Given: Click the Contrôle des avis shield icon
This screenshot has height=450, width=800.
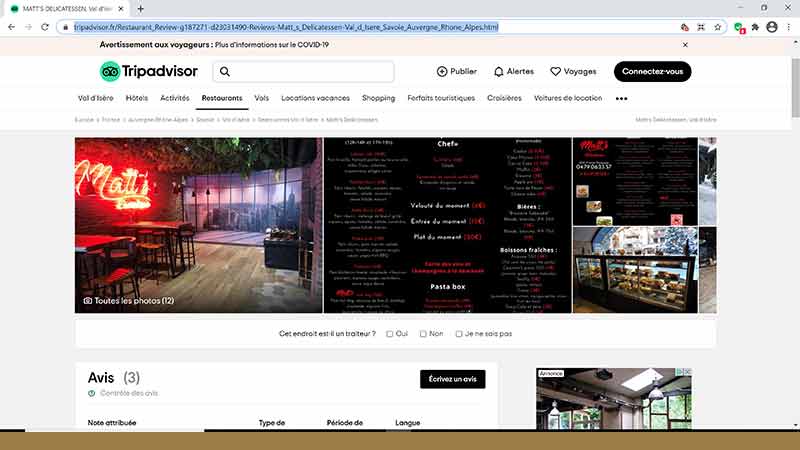Looking at the screenshot, I should click(x=91, y=393).
